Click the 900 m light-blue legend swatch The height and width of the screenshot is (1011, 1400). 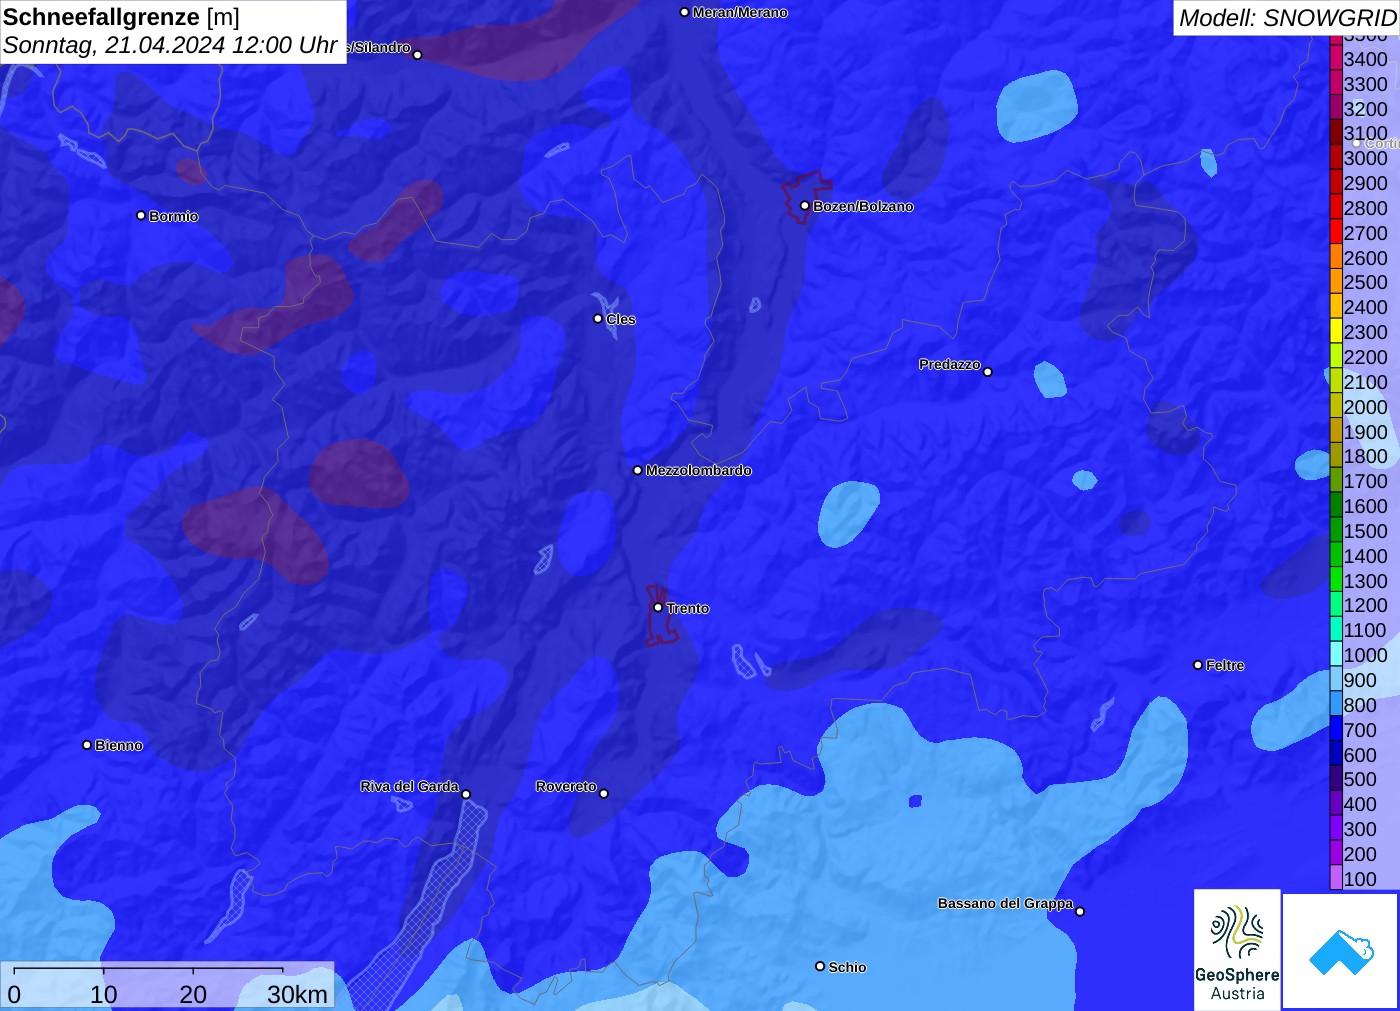point(1336,680)
